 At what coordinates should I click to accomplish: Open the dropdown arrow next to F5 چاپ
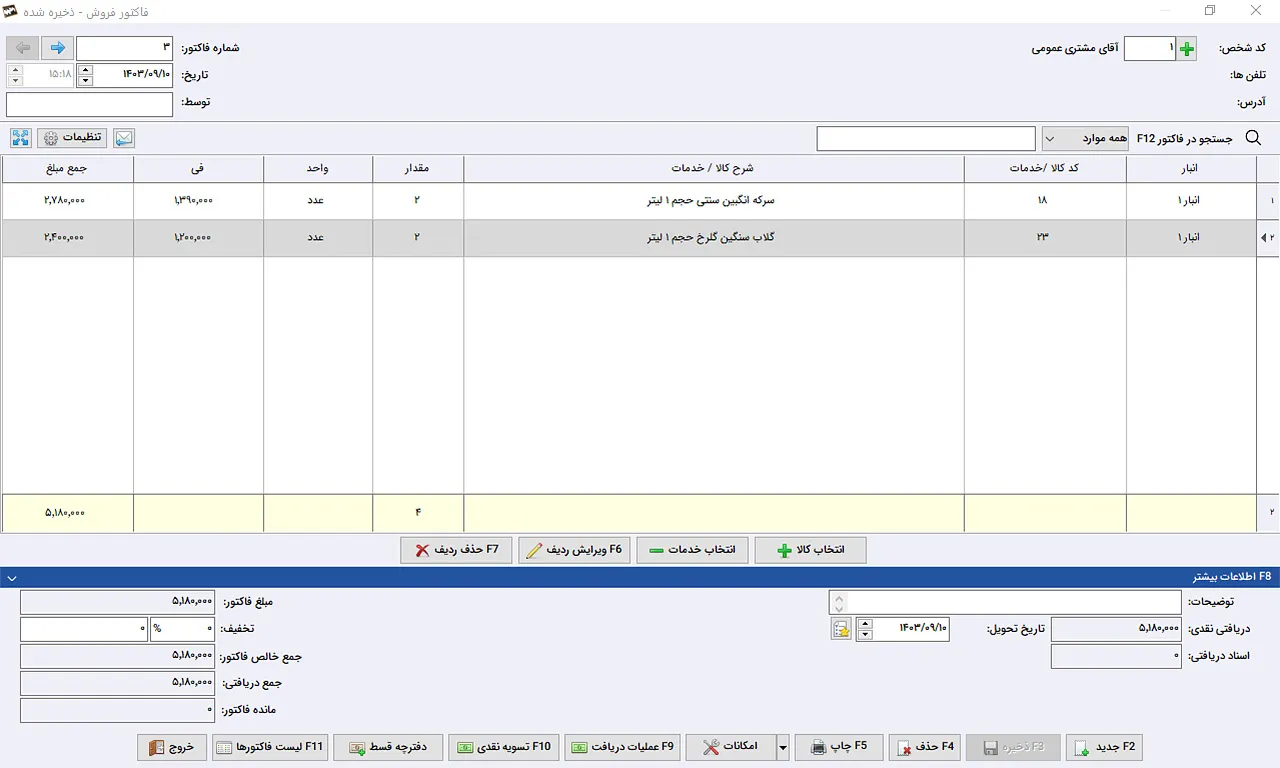pyautogui.click(x=783, y=747)
